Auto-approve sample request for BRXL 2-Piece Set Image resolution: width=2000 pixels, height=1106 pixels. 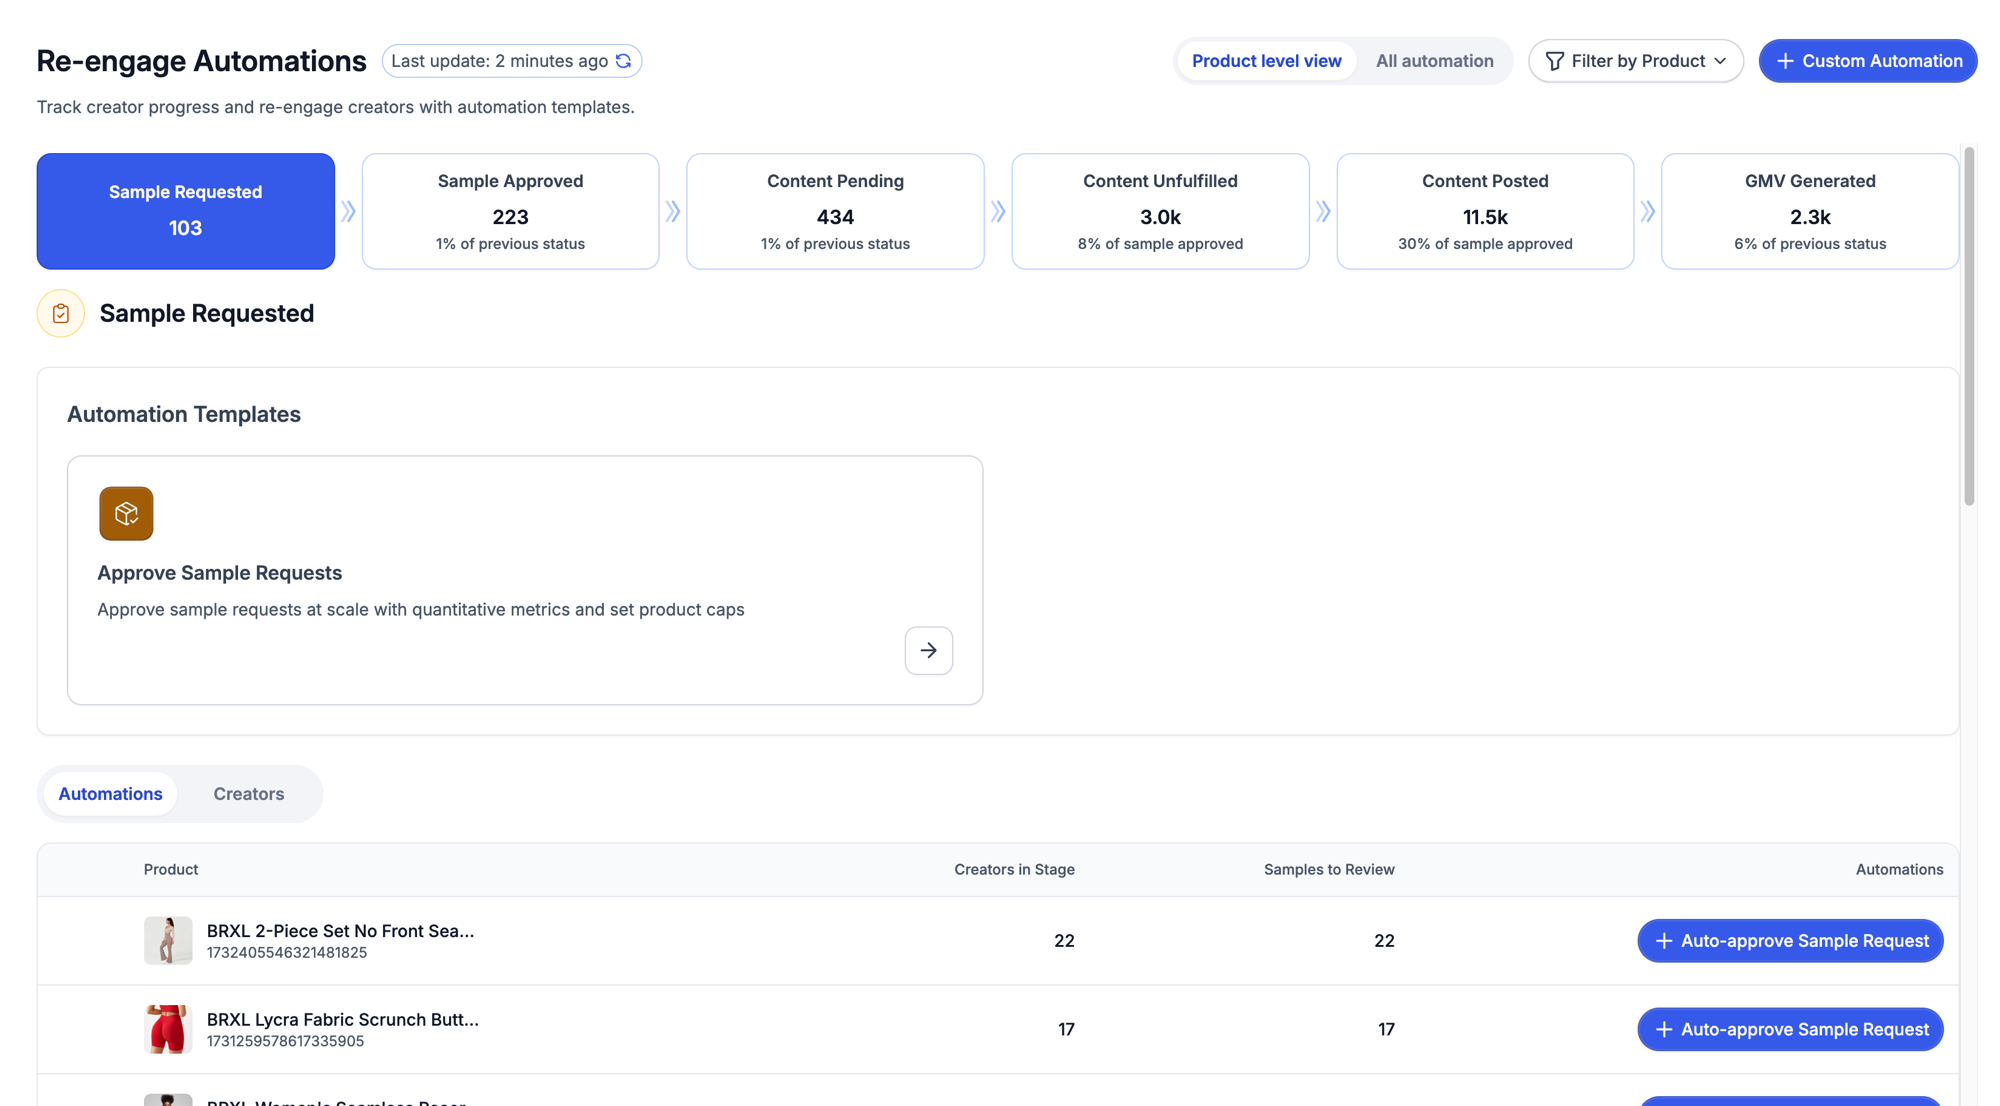(1790, 941)
